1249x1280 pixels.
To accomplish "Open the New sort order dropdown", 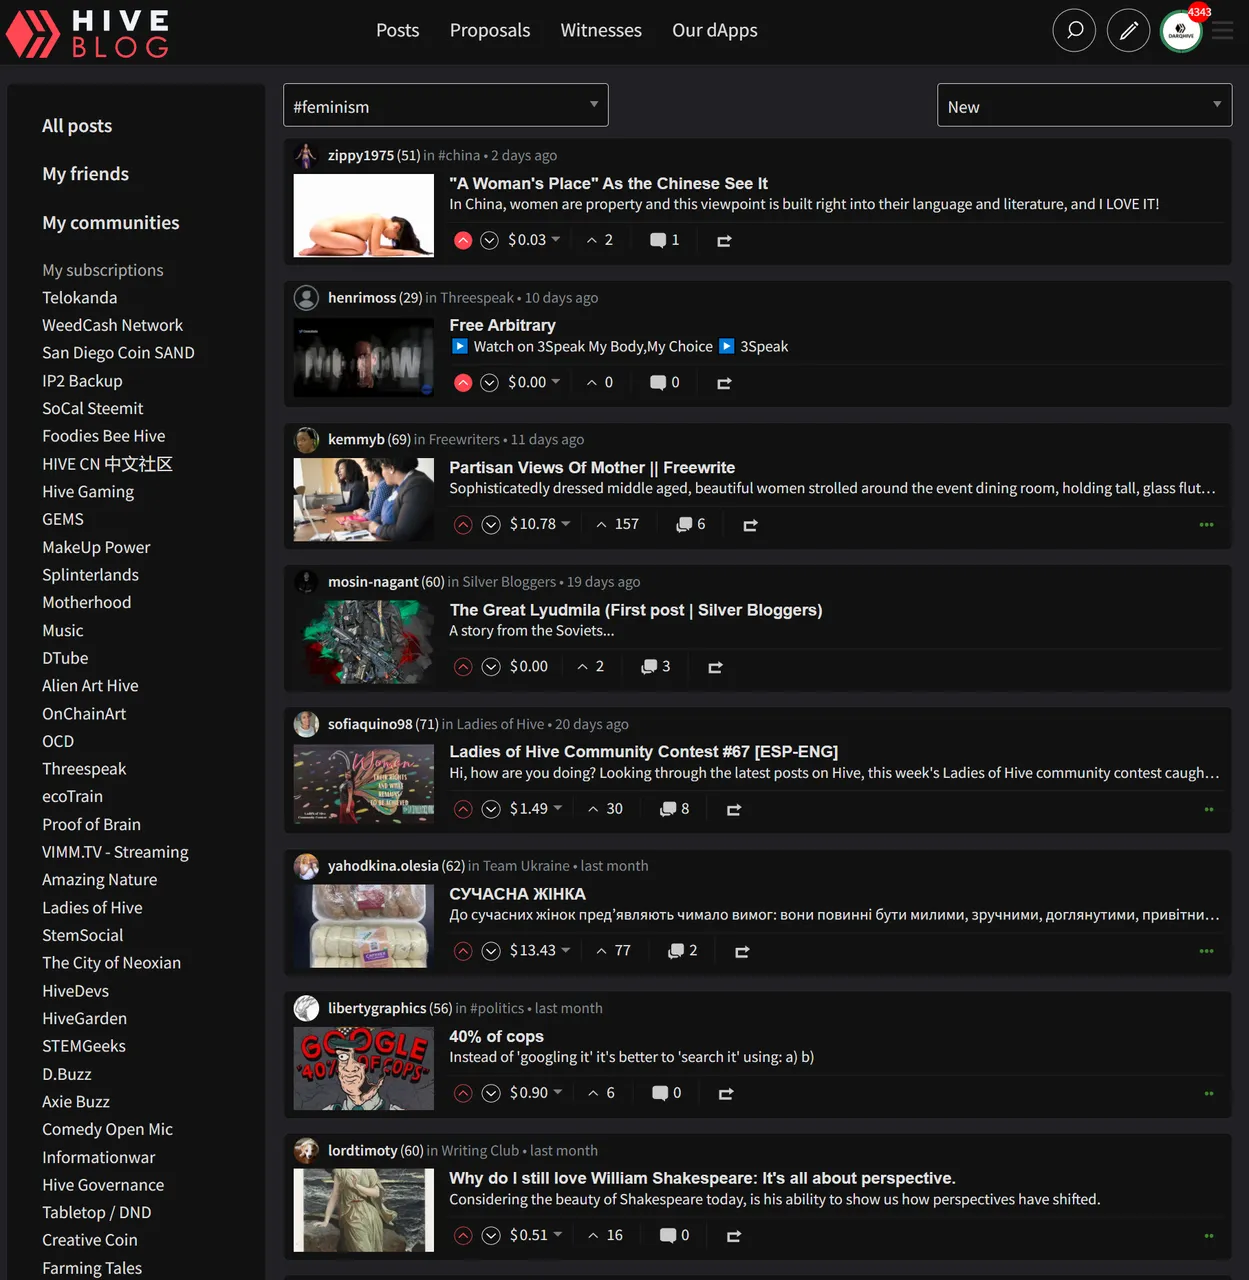I will coord(1084,105).
